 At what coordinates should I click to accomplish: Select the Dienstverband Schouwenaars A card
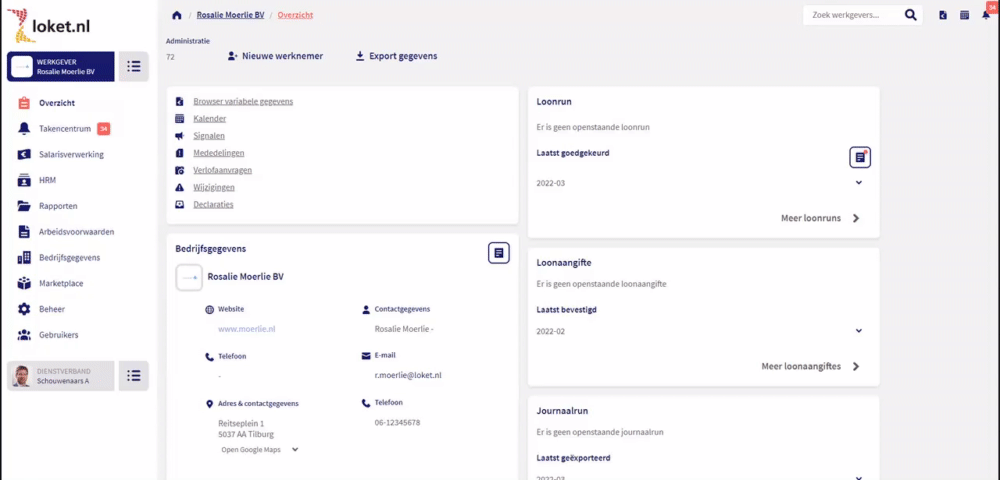pyautogui.click(x=61, y=375)
